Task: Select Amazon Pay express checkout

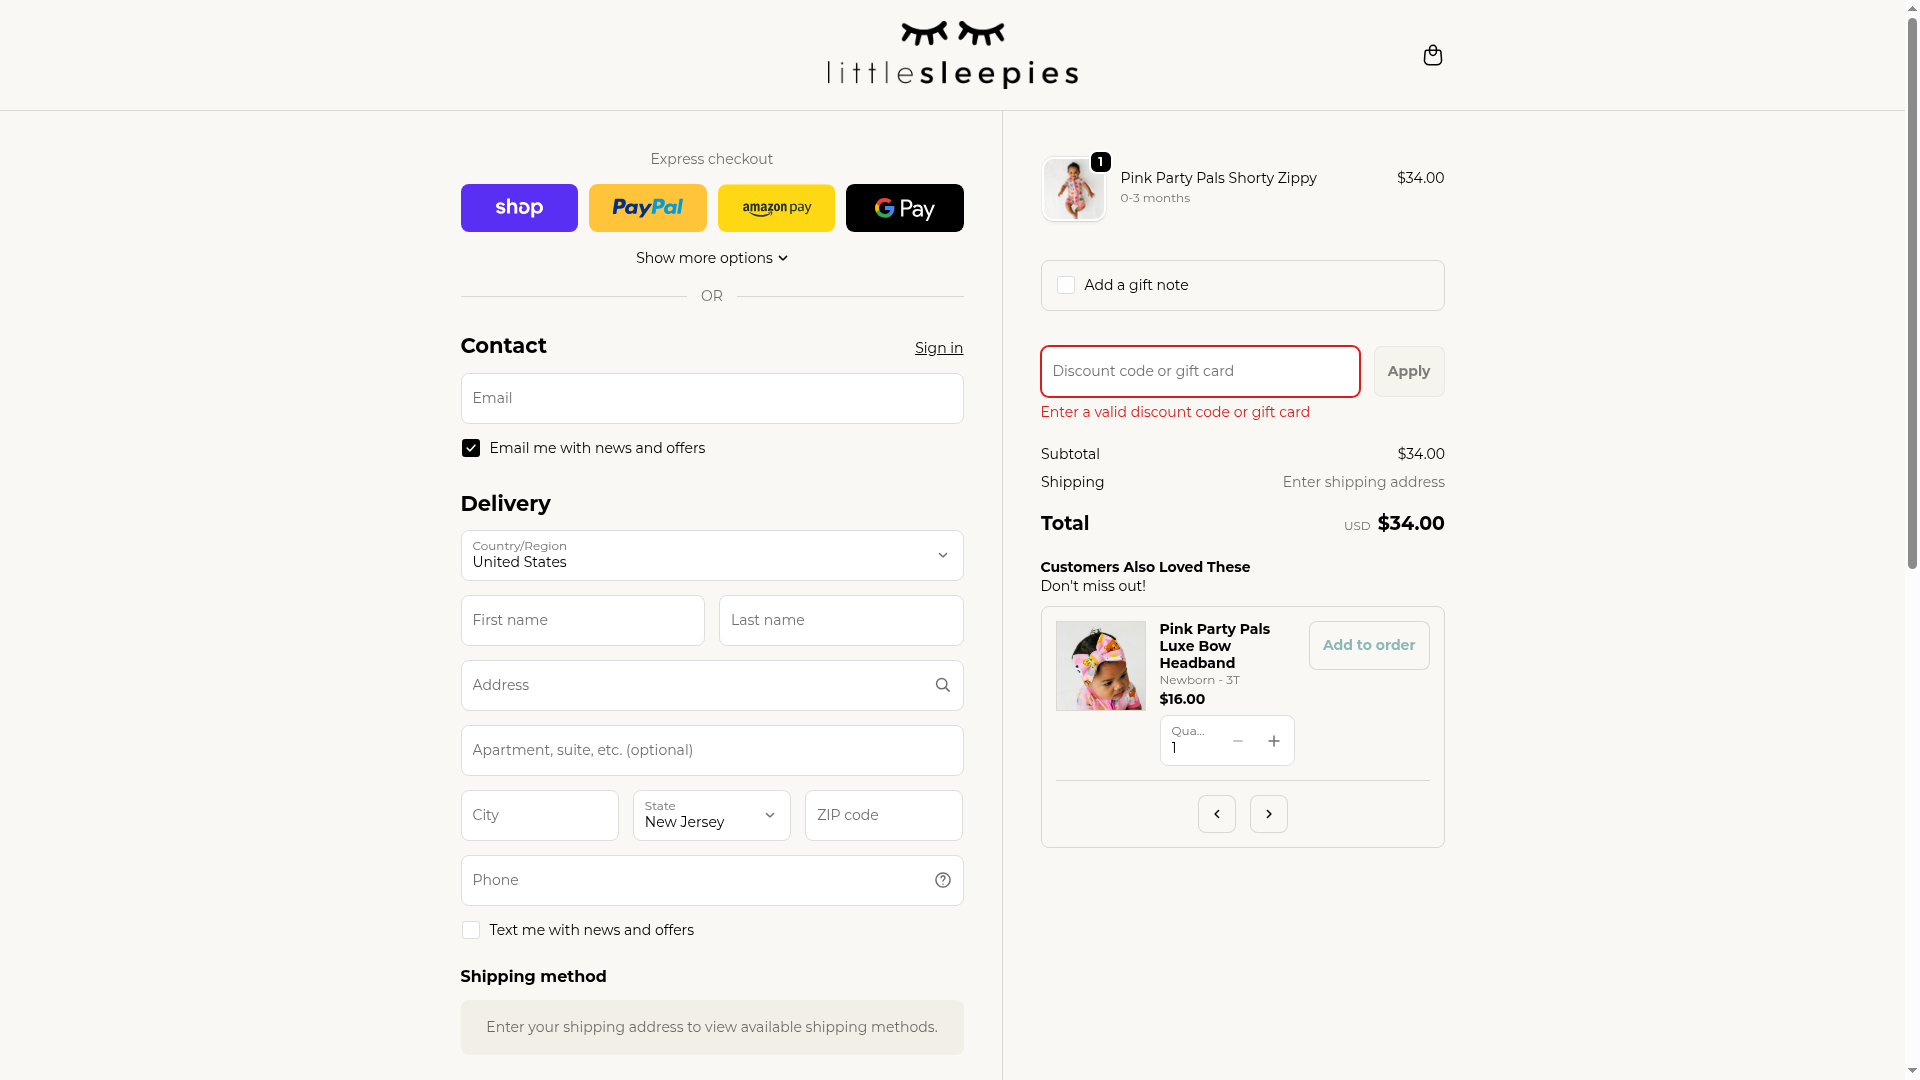Action: (776, 208)
